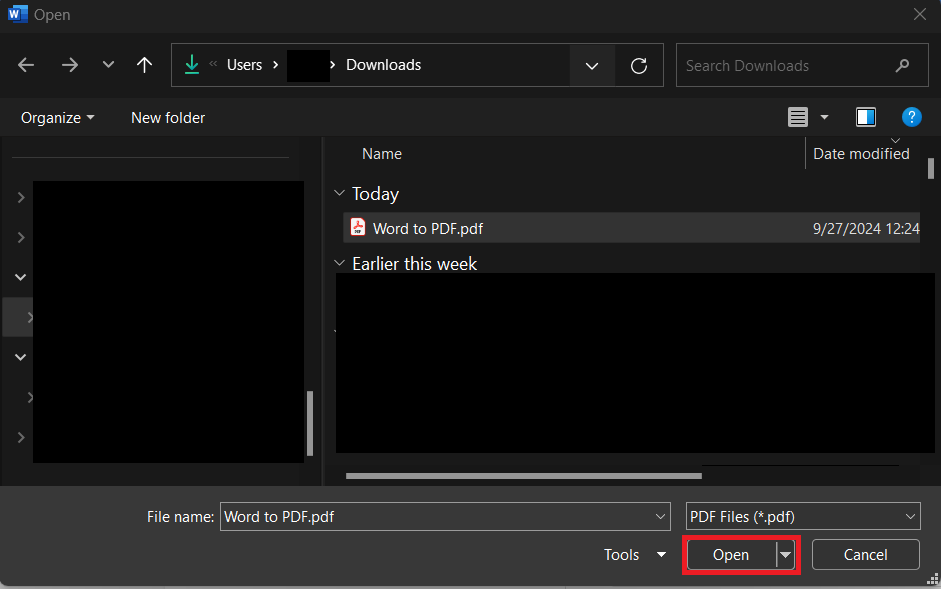Select Downloads in the address path
This screenshot has height=589, width=941.
383,65
